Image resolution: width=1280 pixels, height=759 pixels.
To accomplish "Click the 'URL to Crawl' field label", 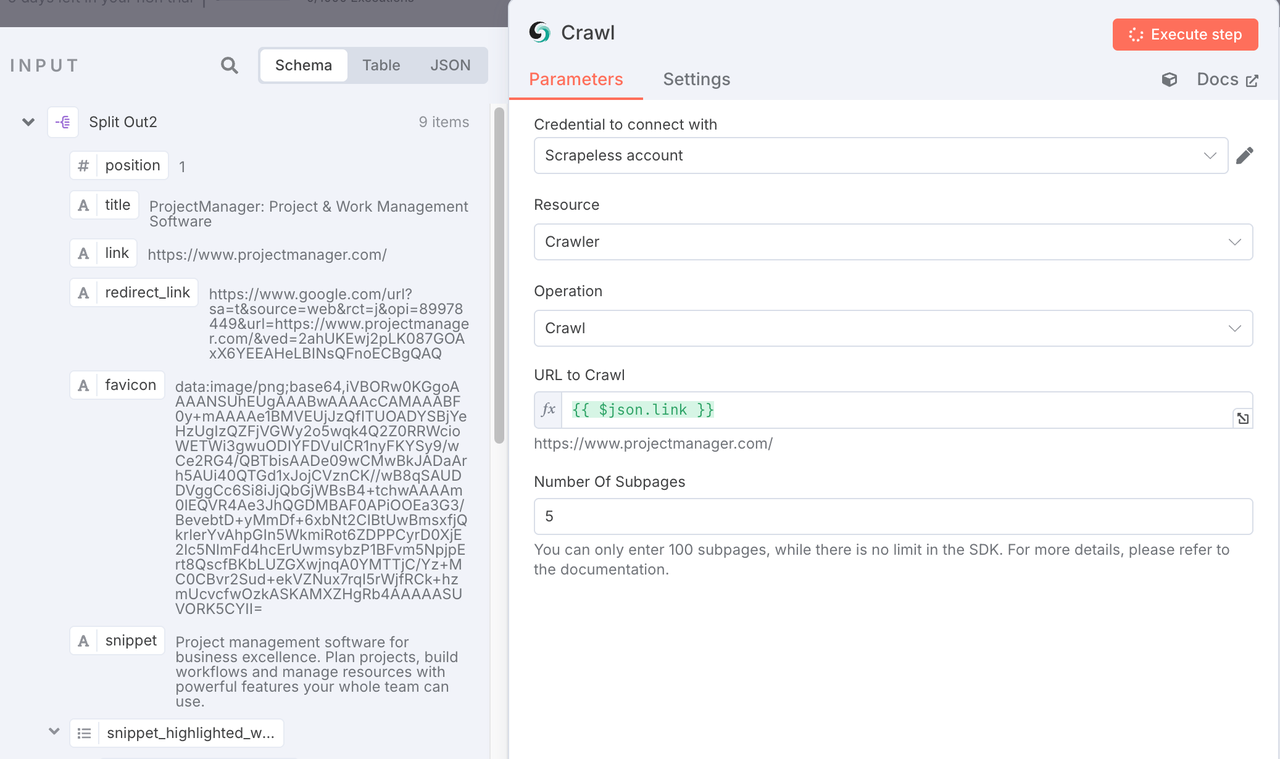I will pos(579,375).
